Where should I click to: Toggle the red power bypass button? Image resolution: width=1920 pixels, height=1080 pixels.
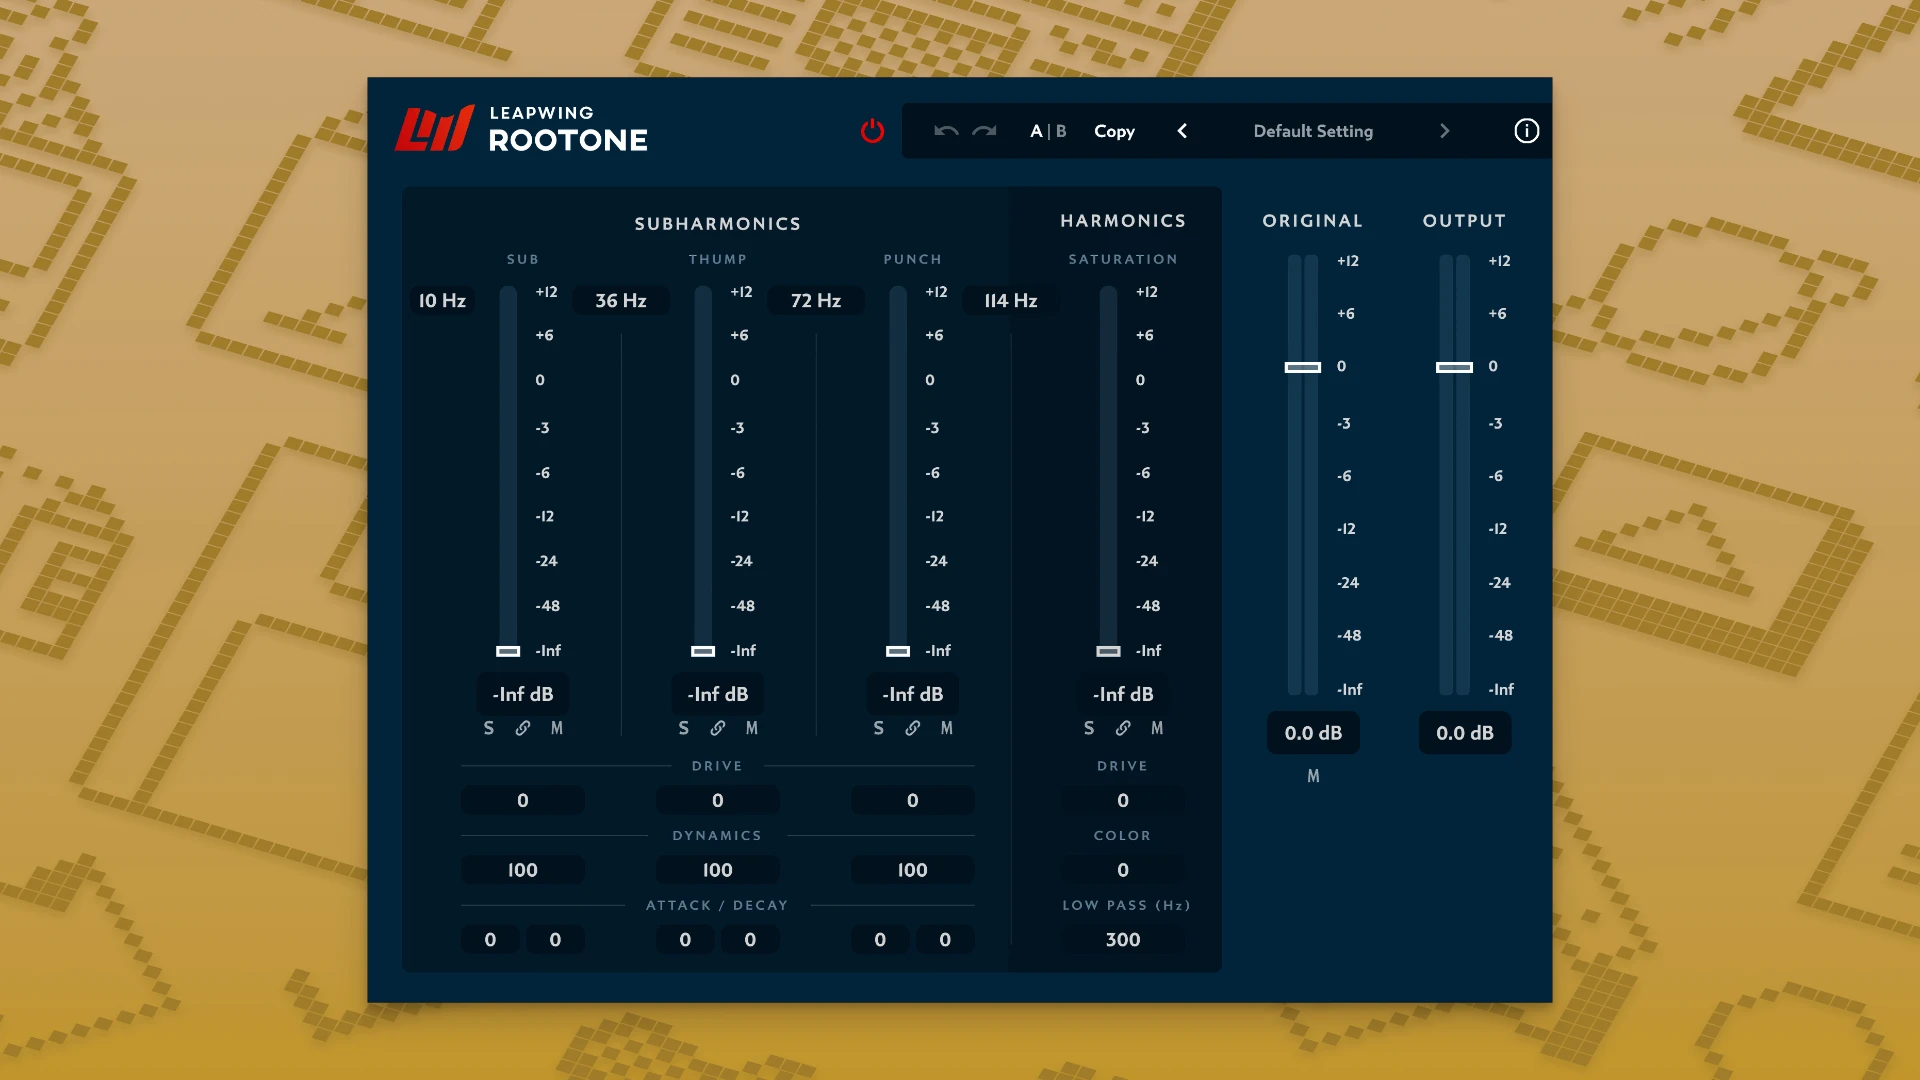(872, 131)
